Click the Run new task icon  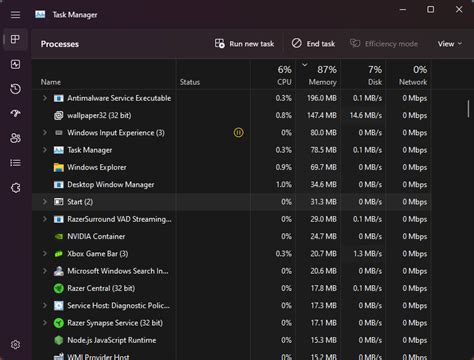(219, 44)
